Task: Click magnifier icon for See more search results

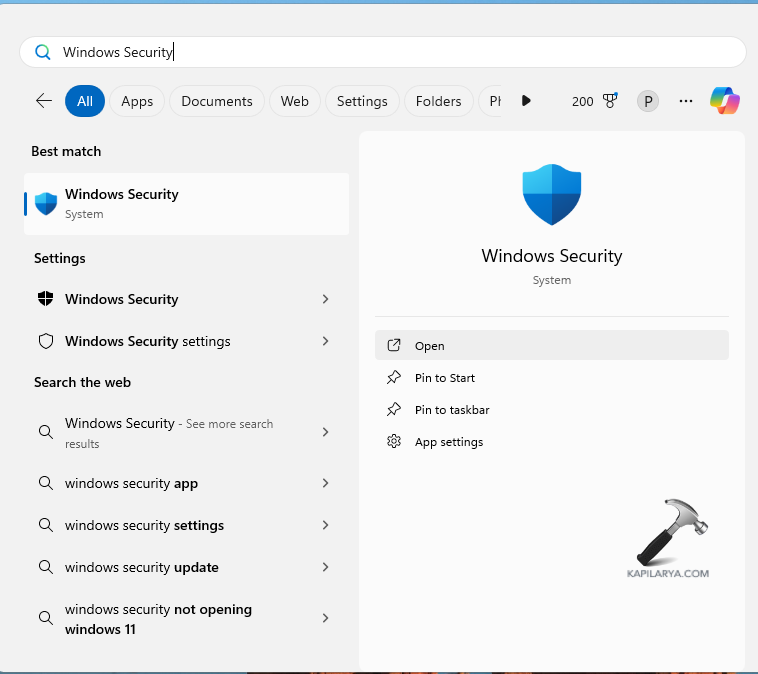Action: tap(45, 432)
